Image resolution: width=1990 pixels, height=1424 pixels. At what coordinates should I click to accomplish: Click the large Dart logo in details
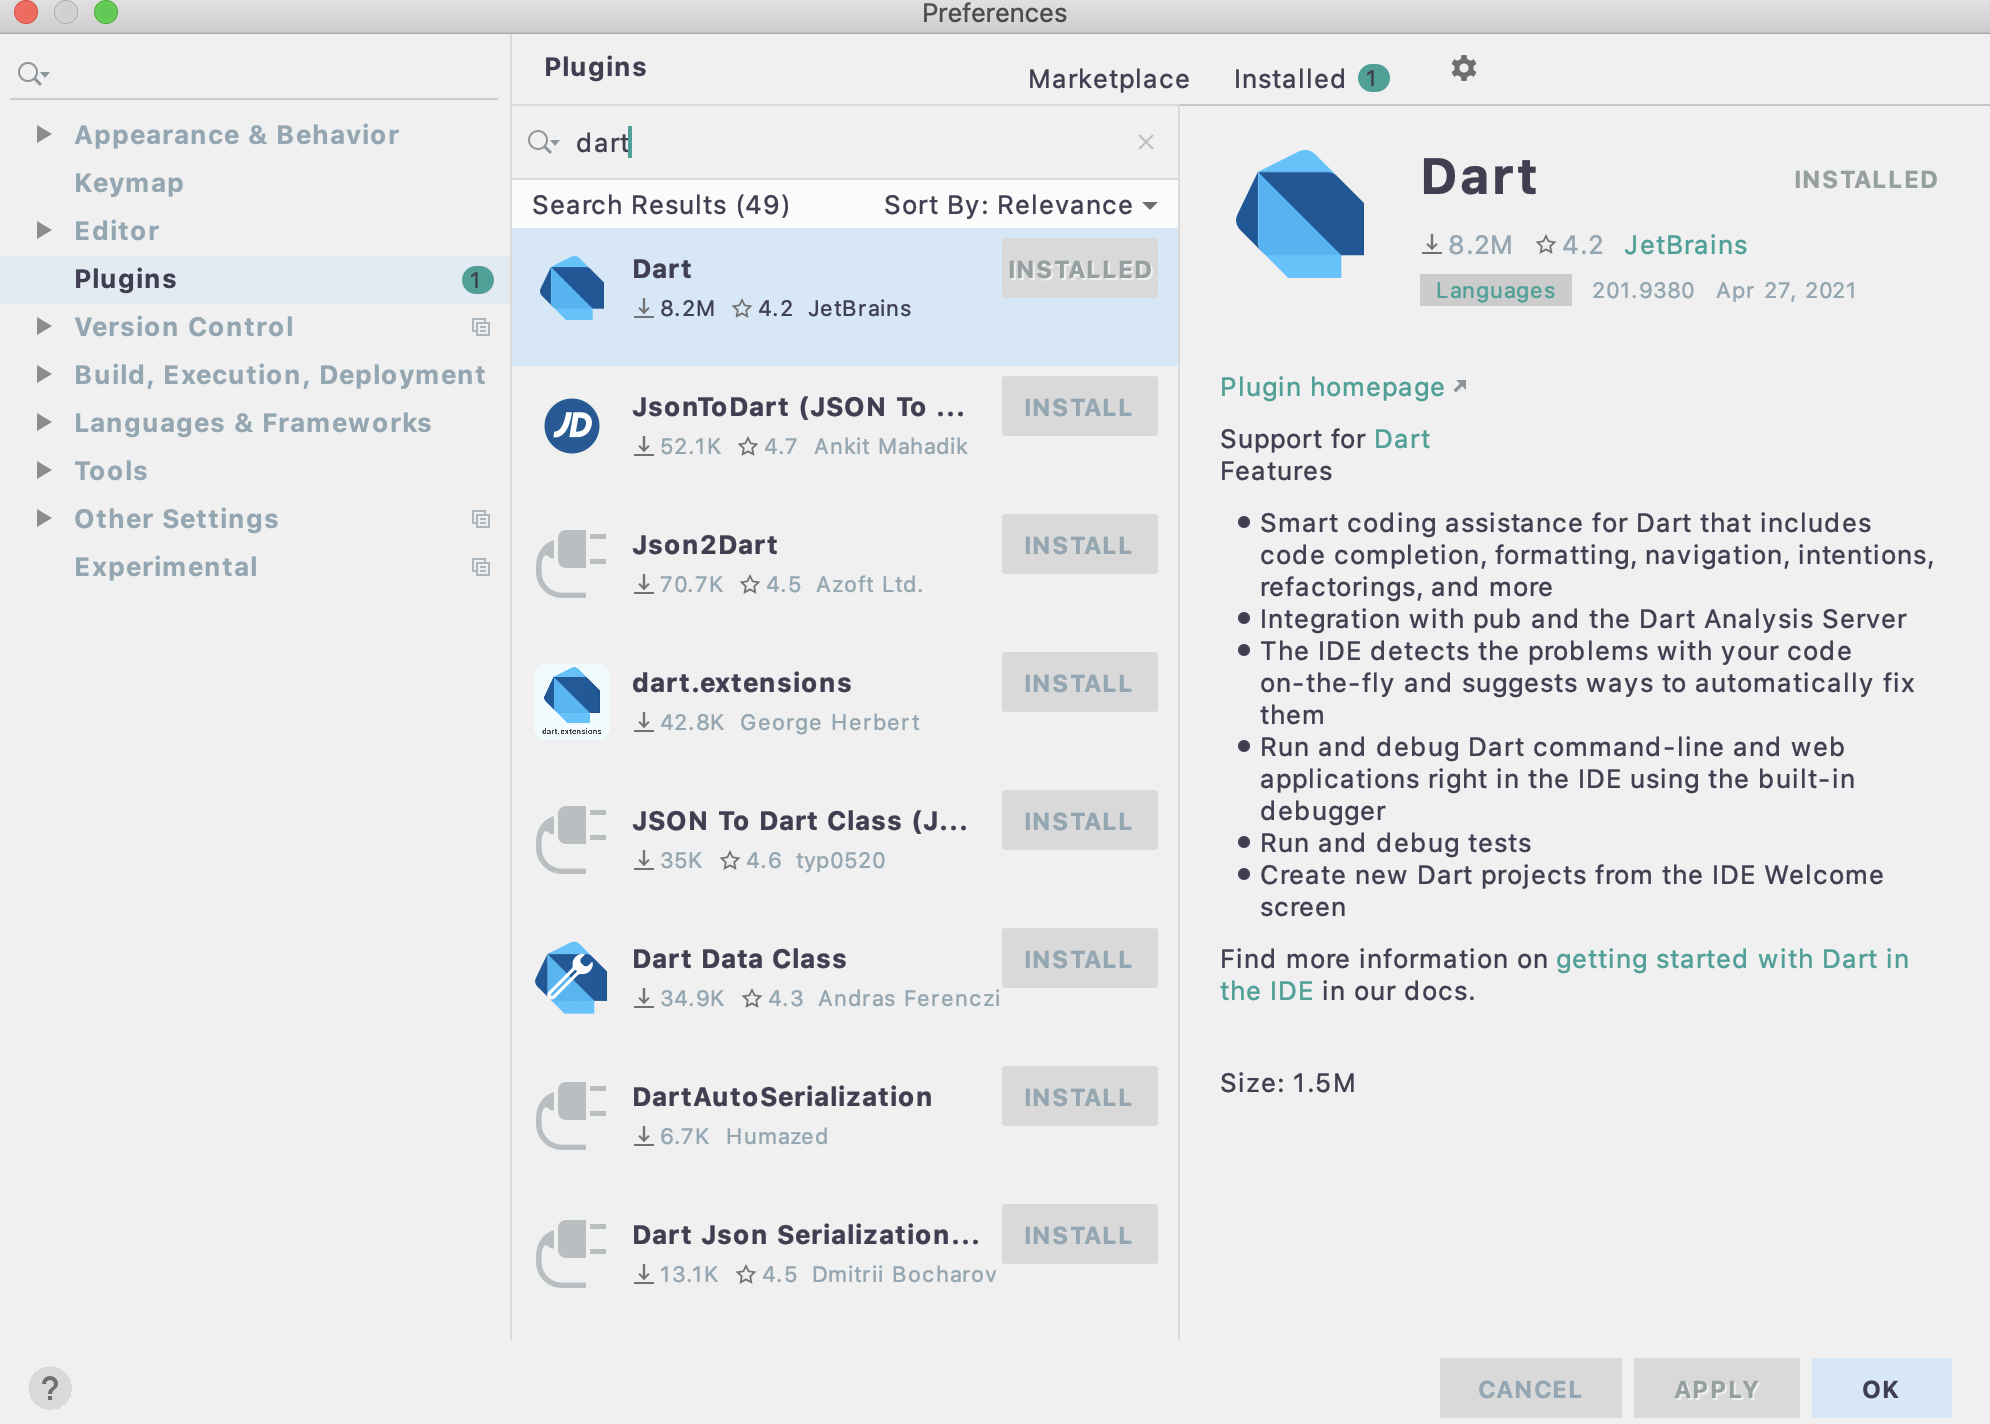click(x=1301, y=215)
